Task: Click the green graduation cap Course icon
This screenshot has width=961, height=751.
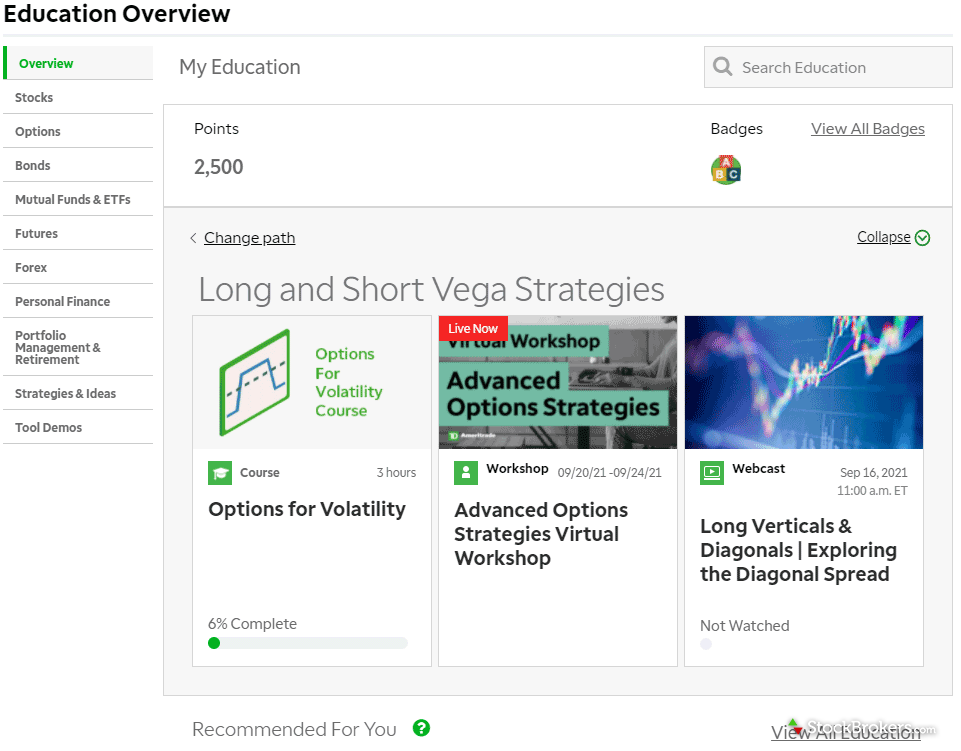Action: click(220, 473)
